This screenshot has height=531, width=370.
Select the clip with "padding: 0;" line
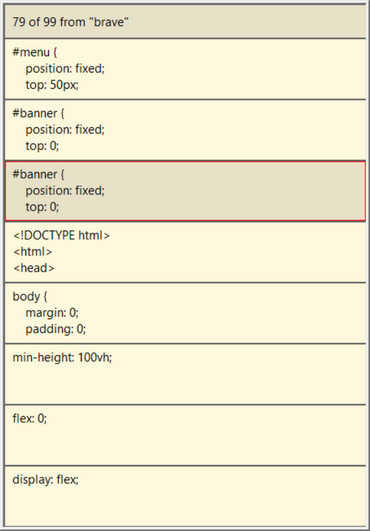pyautogui.click(x=185, y=313)
